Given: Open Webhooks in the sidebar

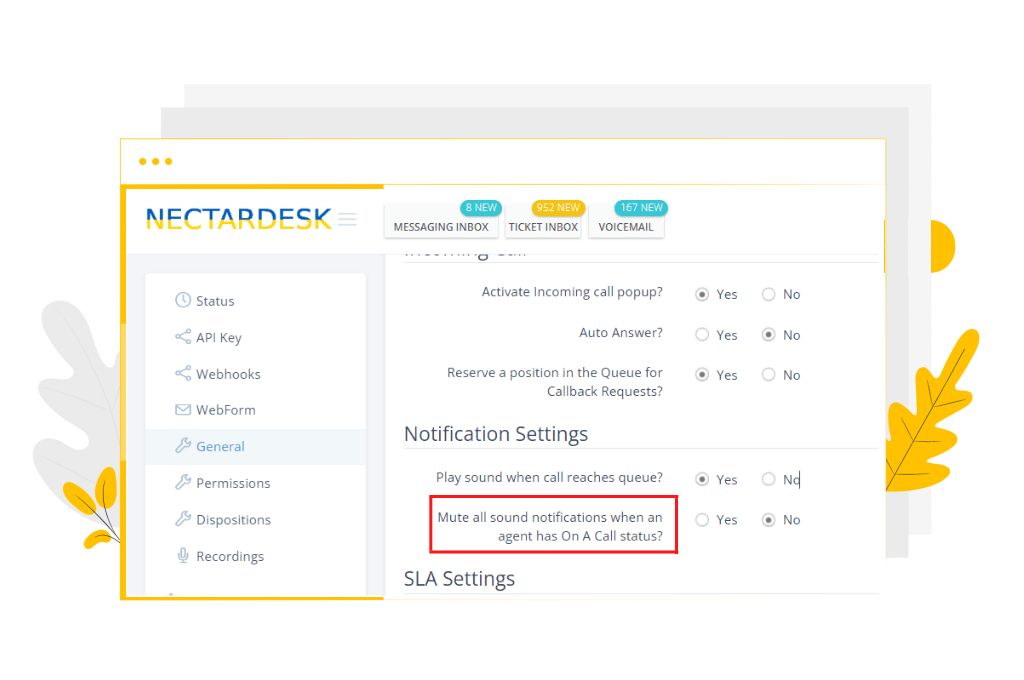Looking at the screenshot, I should coord(255,374).
